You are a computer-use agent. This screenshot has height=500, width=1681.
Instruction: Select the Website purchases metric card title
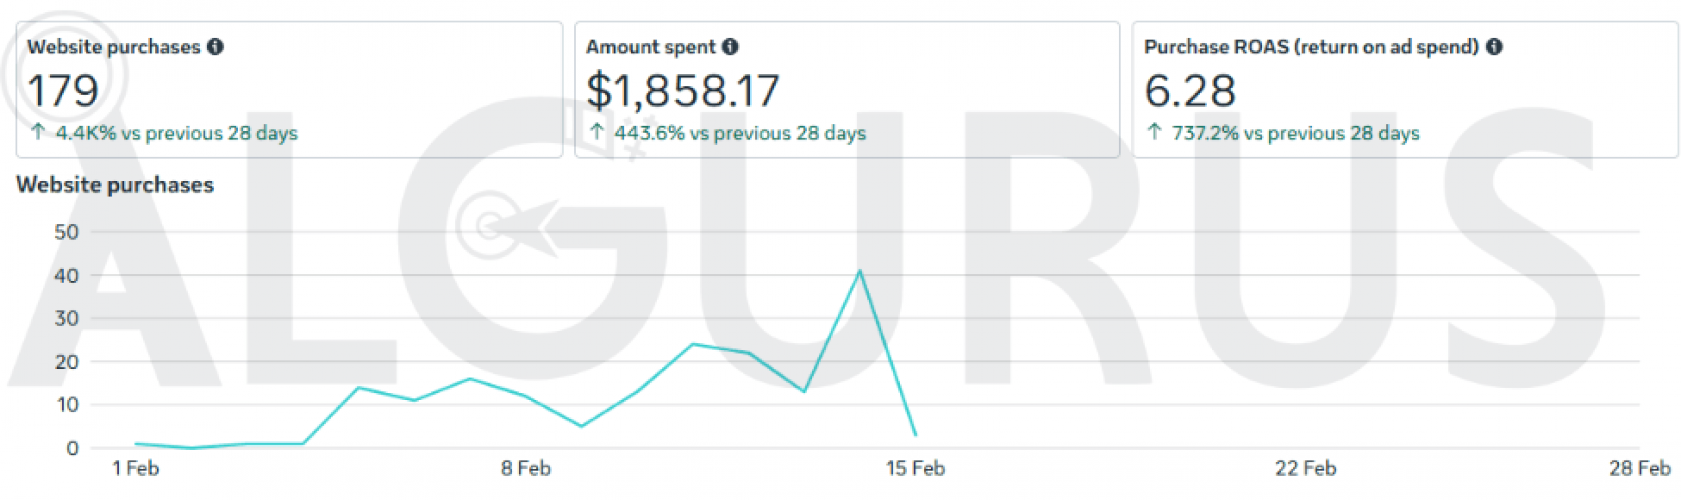click(x=113, y=47)
